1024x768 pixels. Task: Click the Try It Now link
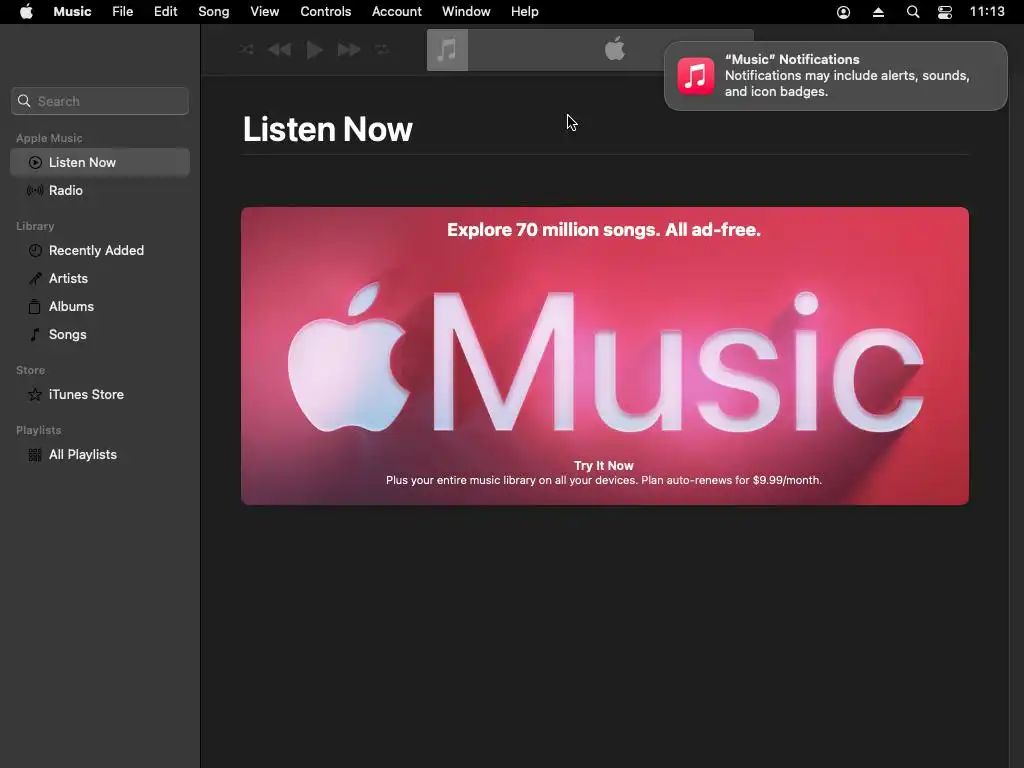click(x=604, y=466)
